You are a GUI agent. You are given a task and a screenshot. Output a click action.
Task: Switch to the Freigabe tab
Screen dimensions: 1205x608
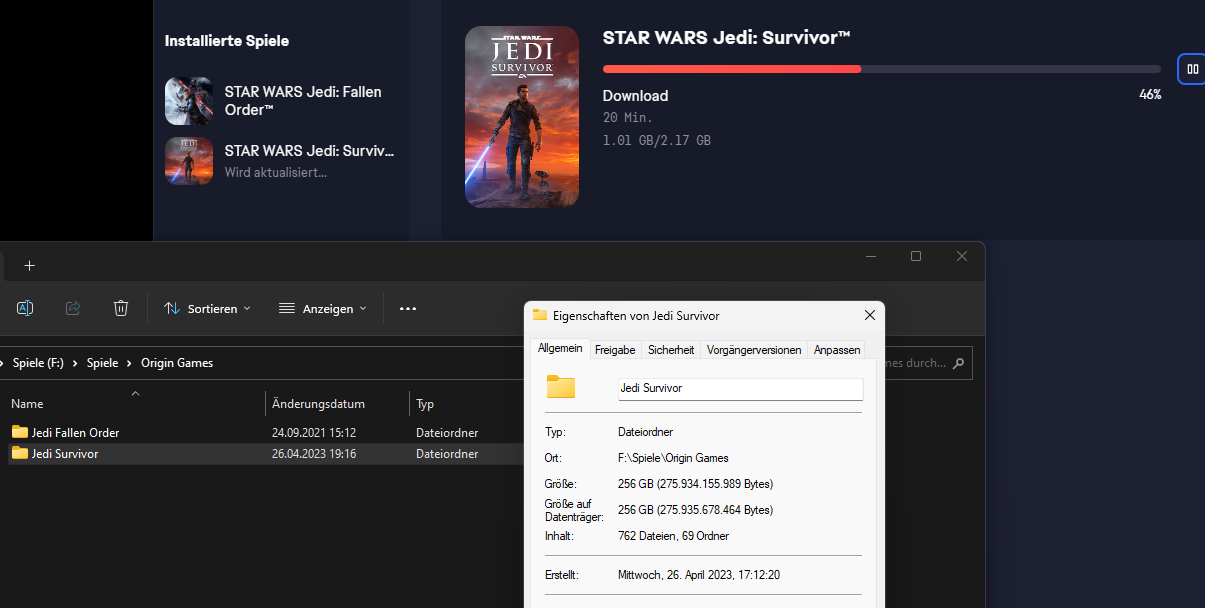[615, 350]
